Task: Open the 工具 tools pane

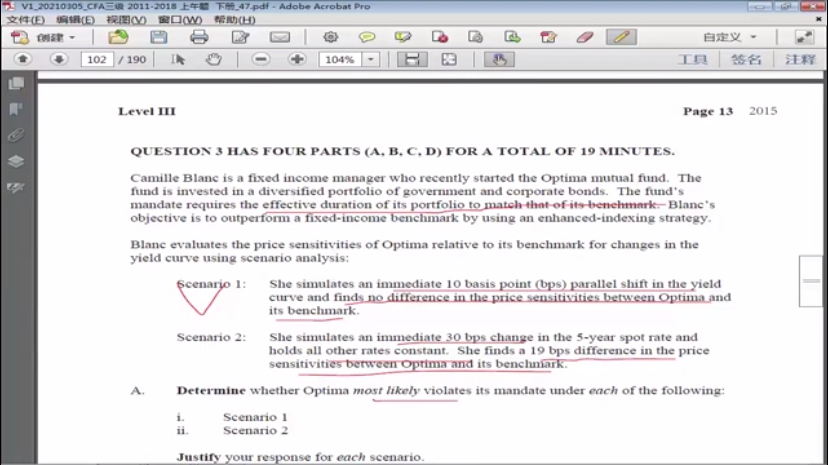Action: (693, 59)
